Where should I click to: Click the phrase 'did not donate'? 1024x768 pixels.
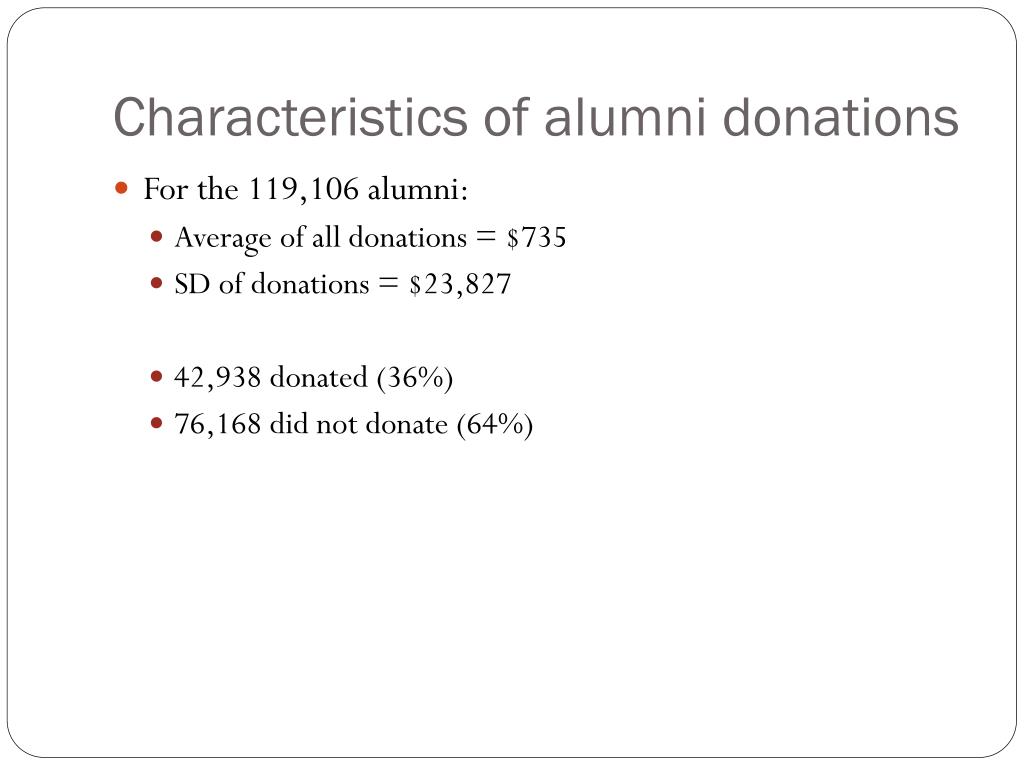tap(359, 424)
